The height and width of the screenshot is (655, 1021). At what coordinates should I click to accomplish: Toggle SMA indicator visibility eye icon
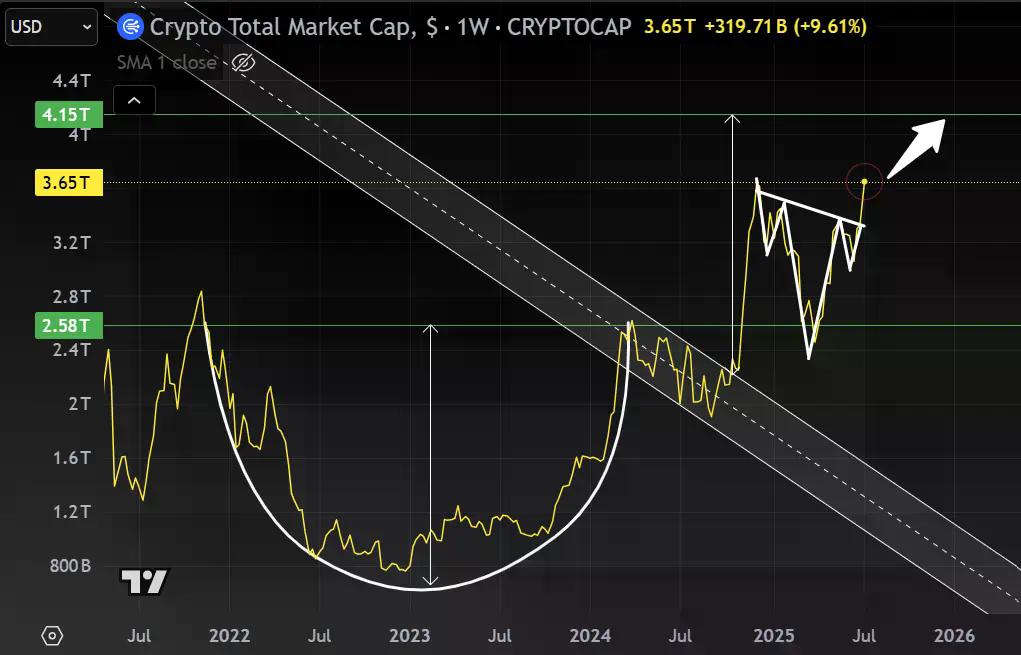243,63
